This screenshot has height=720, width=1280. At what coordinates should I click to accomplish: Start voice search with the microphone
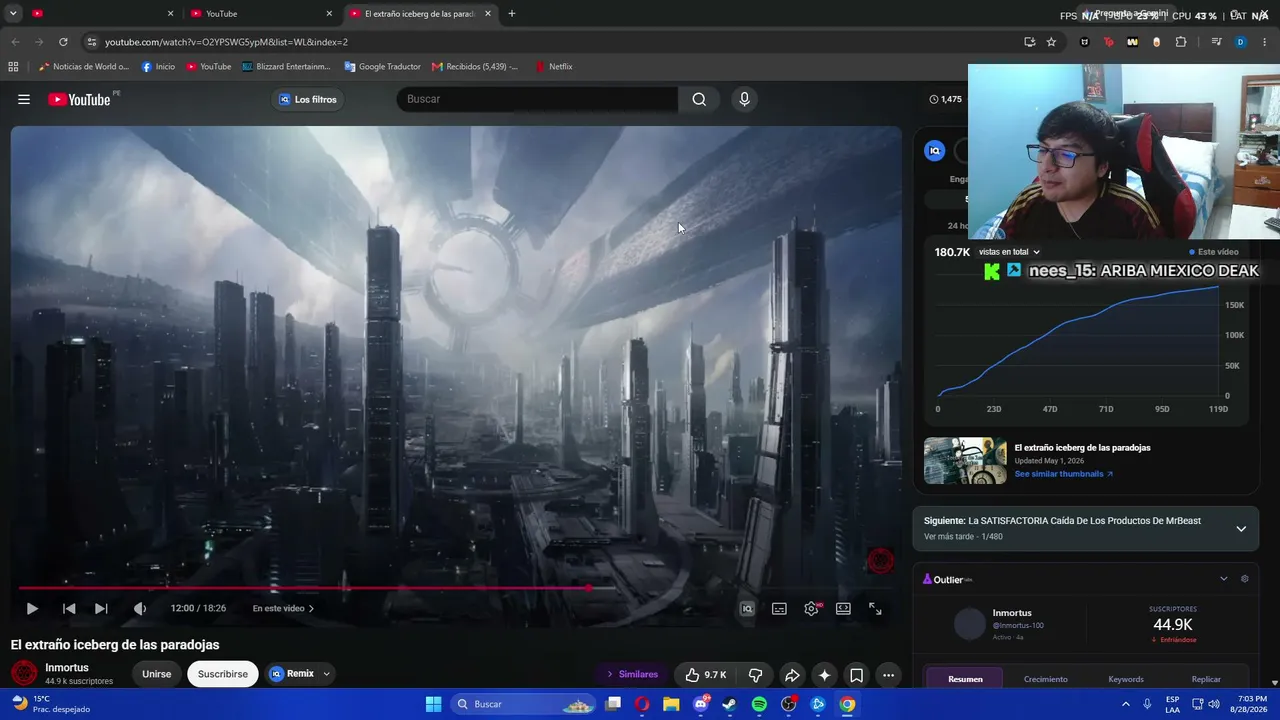coord(744,99)
